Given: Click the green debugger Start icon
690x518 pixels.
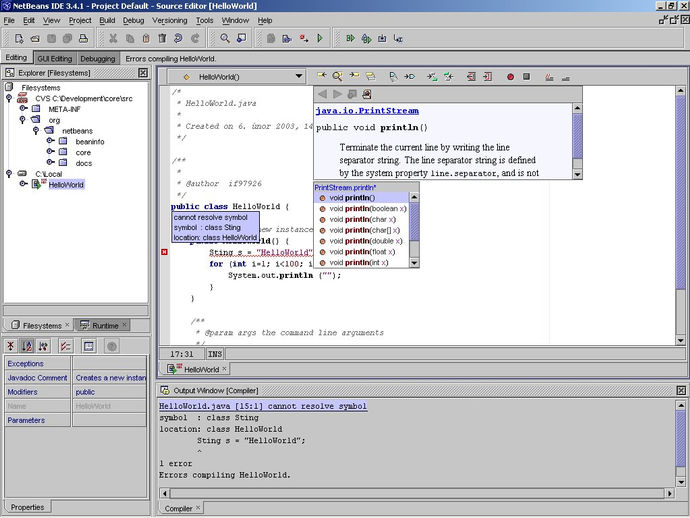Looking at the screenshot, I should [350, 39].
